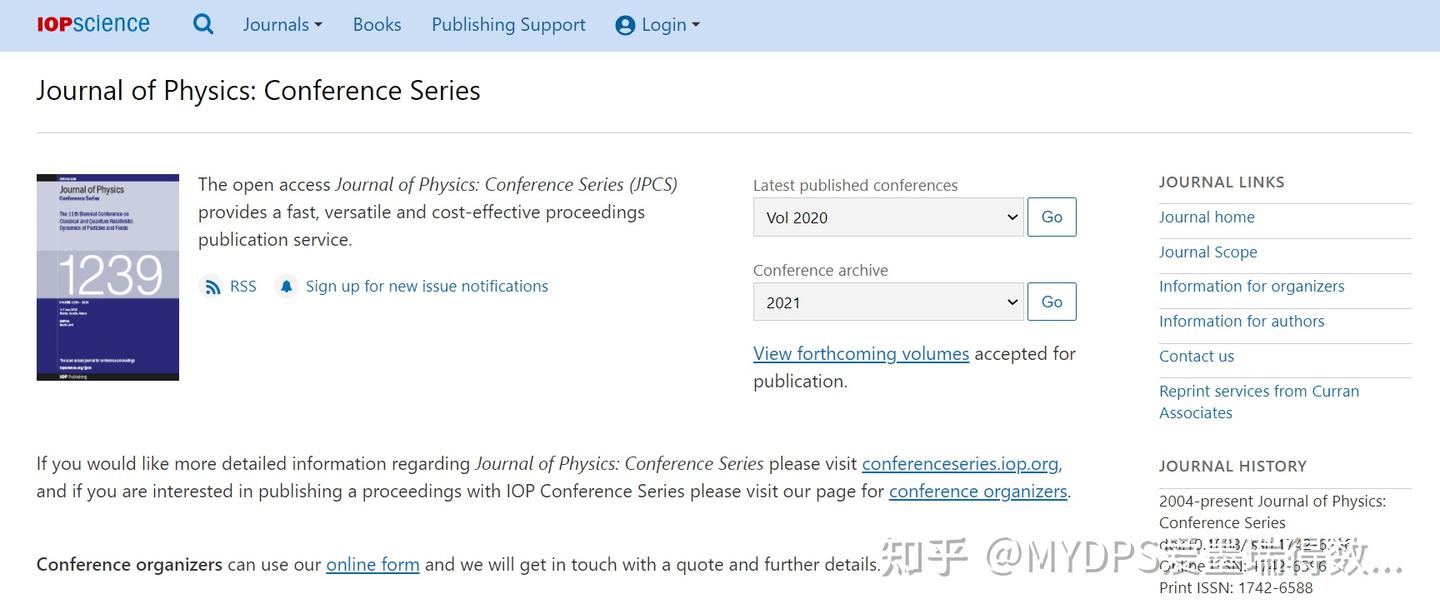The width and height of the screenshot is (1440, 614).
Task: Click the user icon beside Login
Action: click(x=624, y=24)
